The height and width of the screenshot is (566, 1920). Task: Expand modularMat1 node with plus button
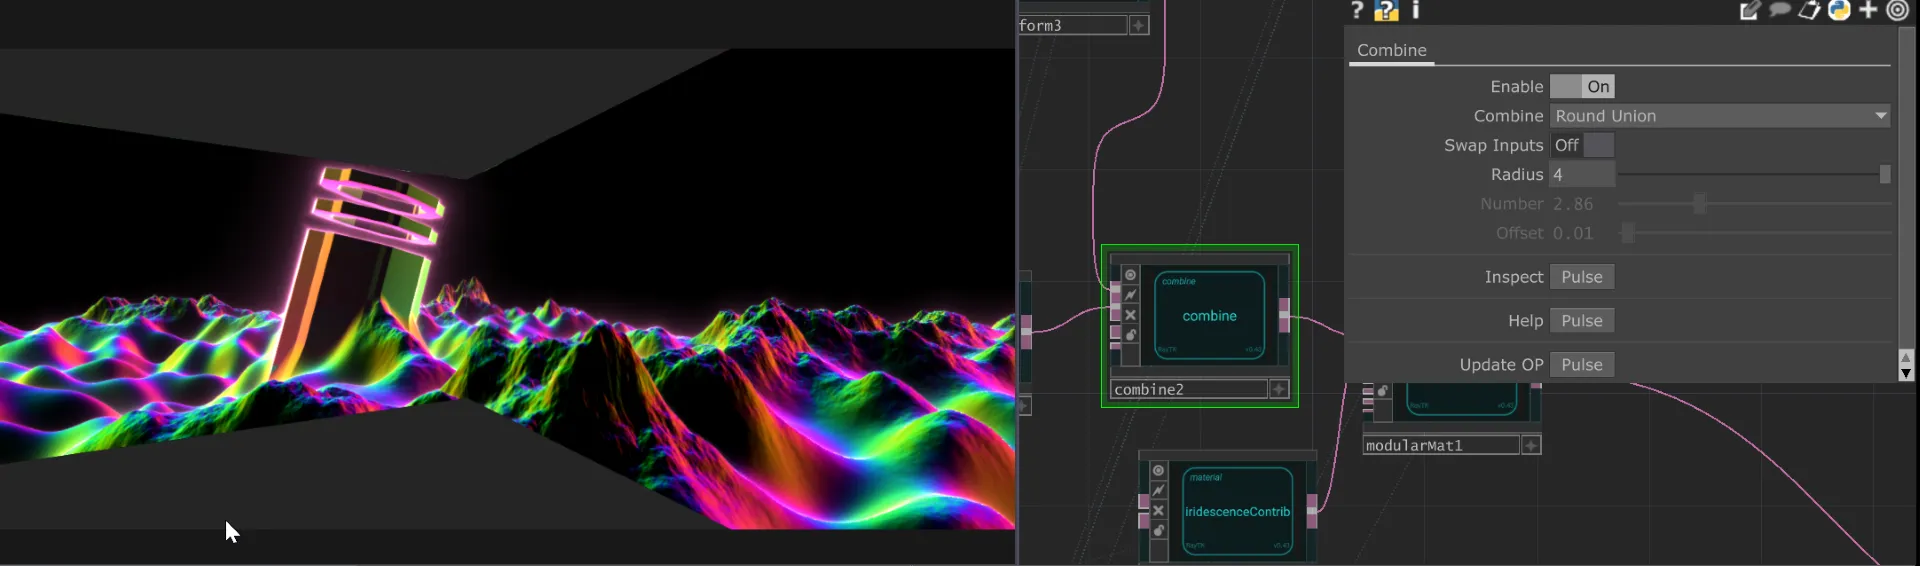[1531, 445]
